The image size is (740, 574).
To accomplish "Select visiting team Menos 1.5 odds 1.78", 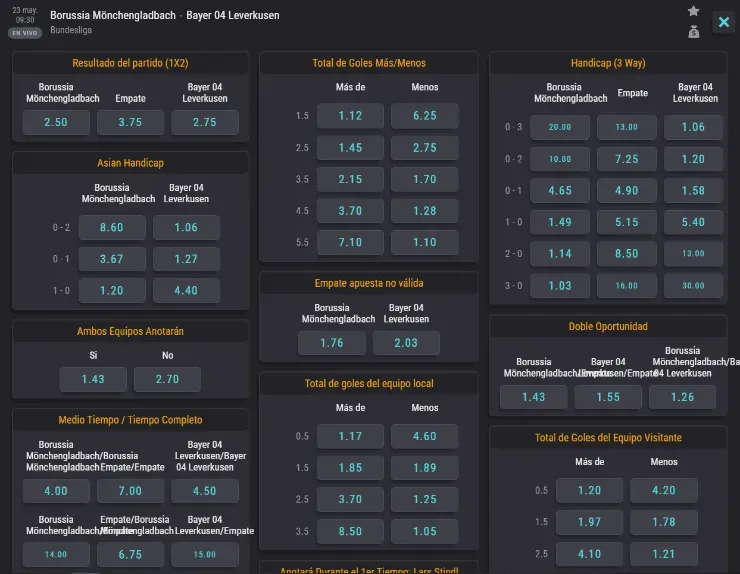I will pyautogui.click(x=664, y=522).
